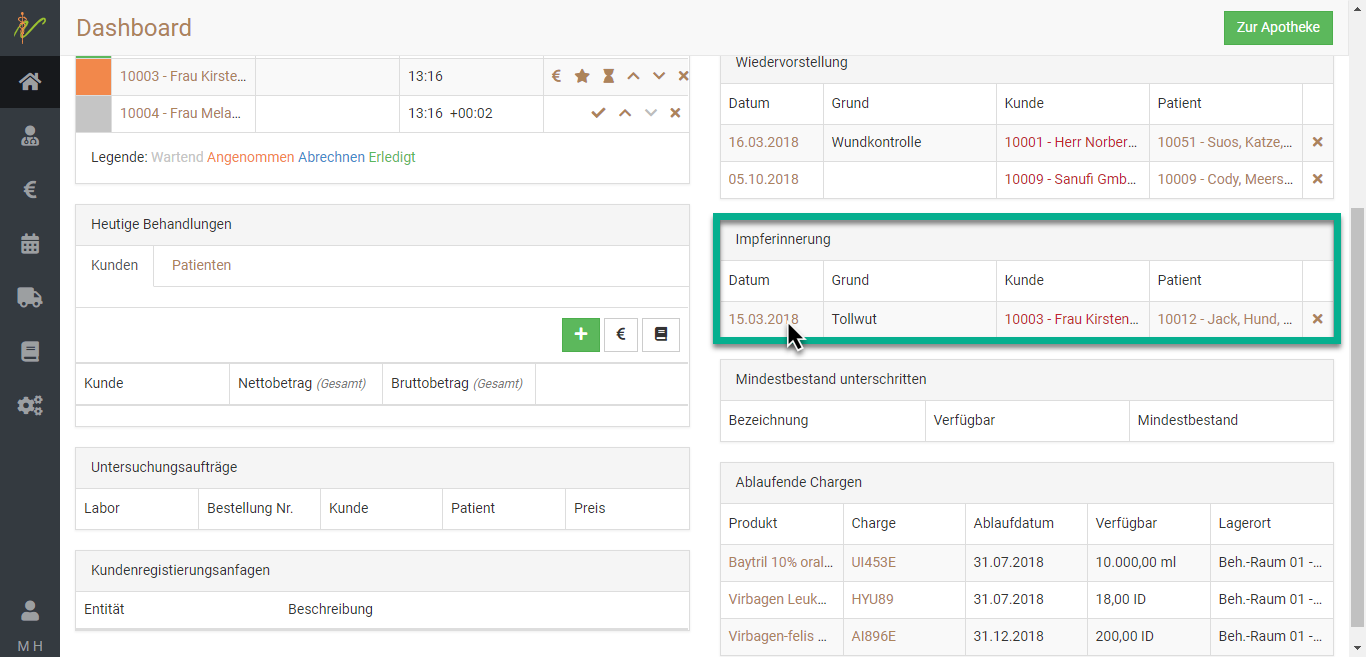This screenshot has width=1366, height=657.
Task: Open the calendar icon in the sidebar
Action: click(x=30, y=243)
